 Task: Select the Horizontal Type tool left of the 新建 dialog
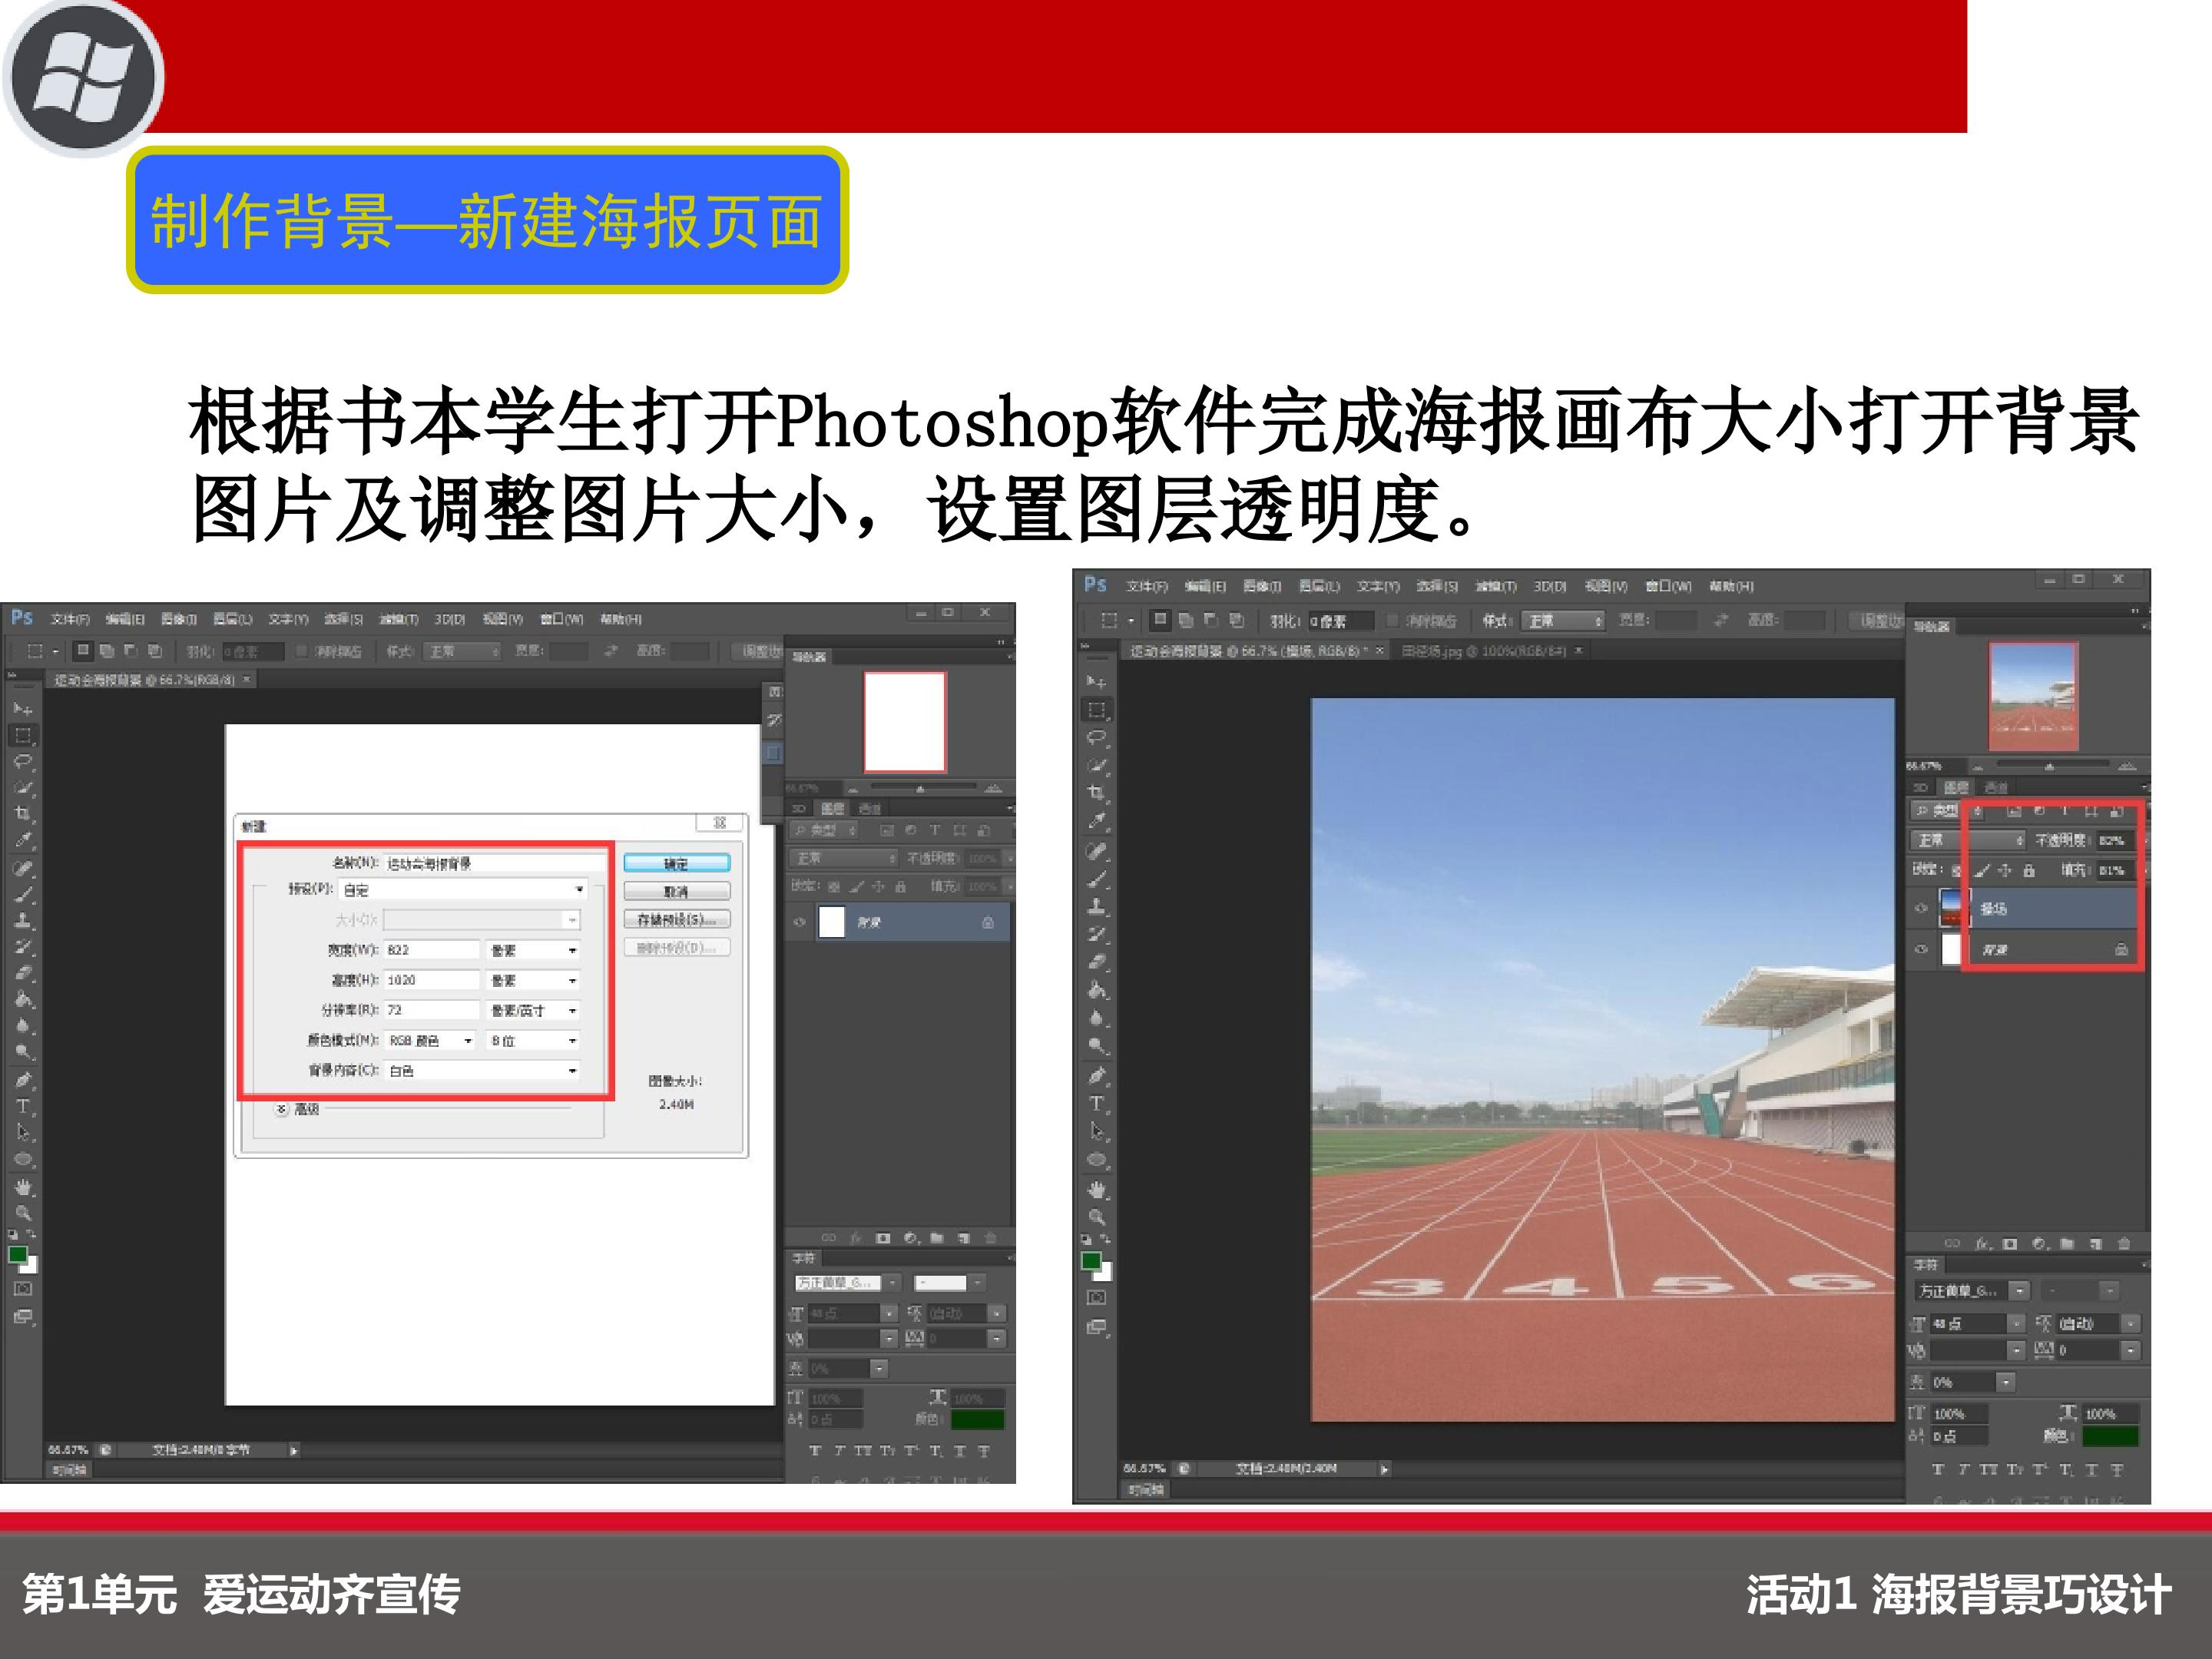tap(23, 1106)
